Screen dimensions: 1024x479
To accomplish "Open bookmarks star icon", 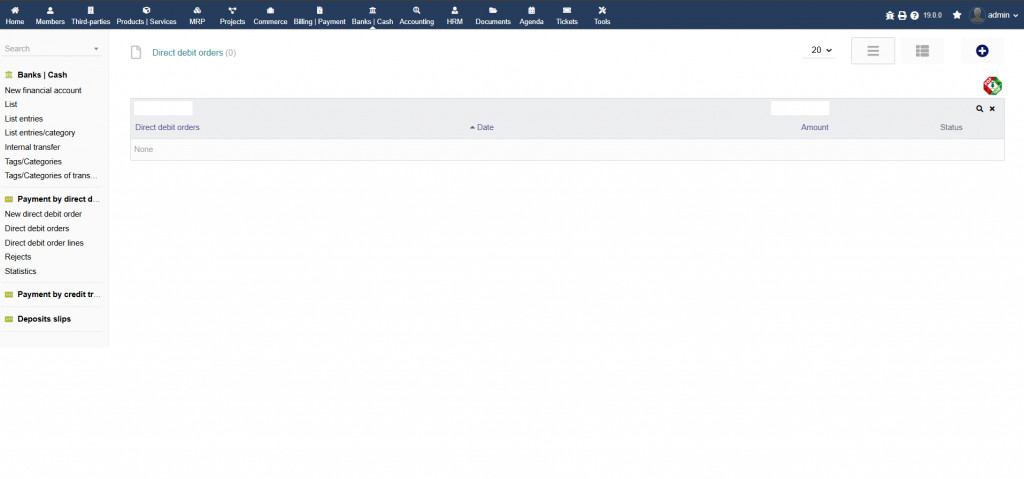I will [x=957, y=15].
